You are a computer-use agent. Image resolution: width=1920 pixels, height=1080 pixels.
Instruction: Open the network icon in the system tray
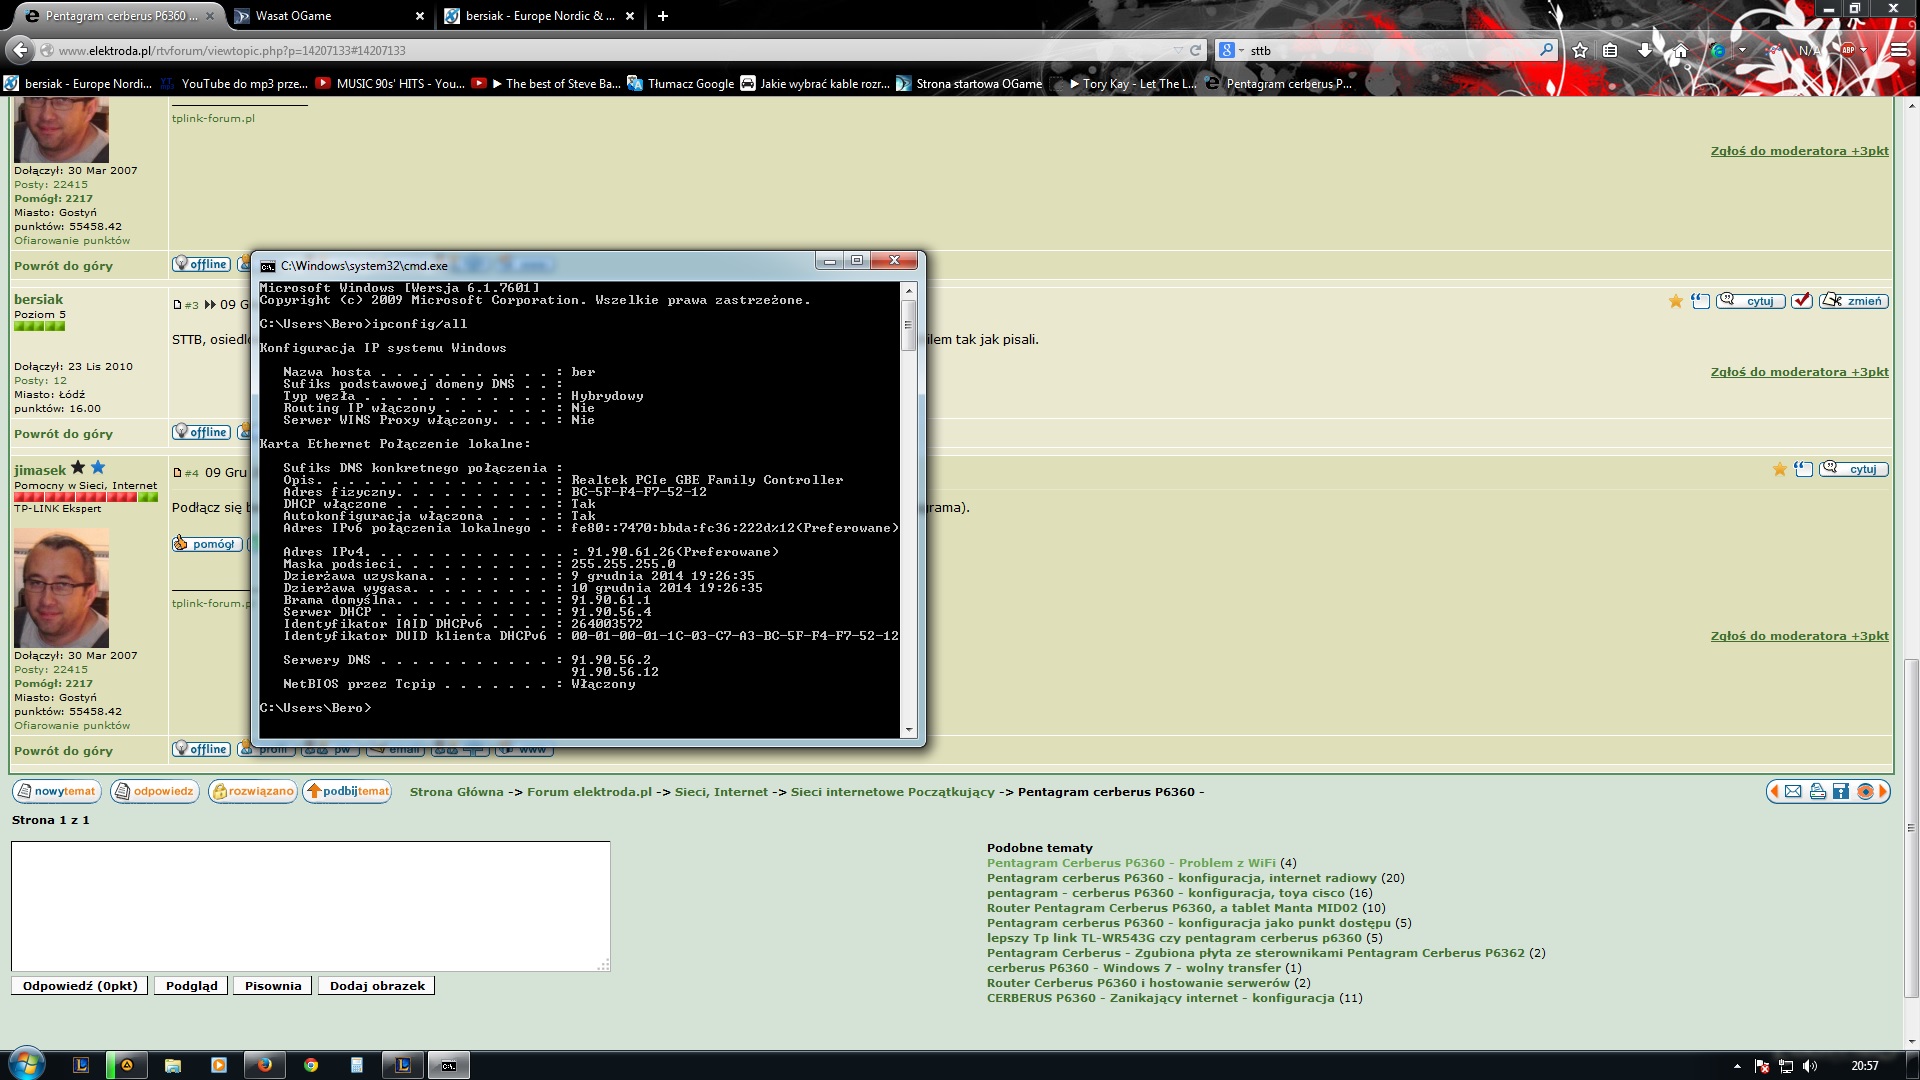pos(1786,1066)
